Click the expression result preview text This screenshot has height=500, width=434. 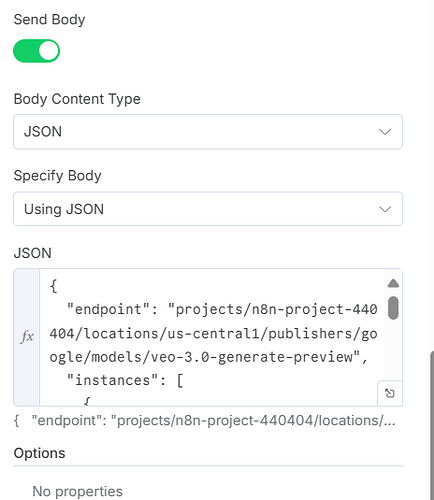pos(204,421)
